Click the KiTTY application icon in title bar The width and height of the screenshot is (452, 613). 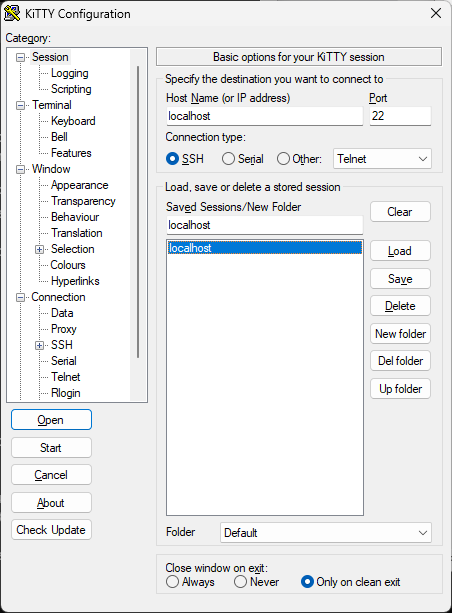[x=12, y=13]
